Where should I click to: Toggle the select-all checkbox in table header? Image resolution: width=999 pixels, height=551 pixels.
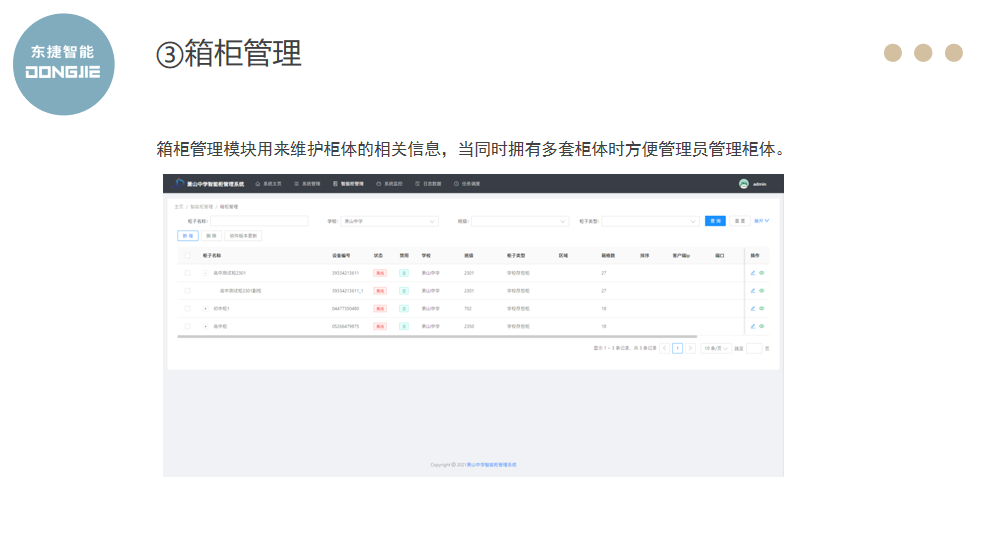click(x=187, y=256)
